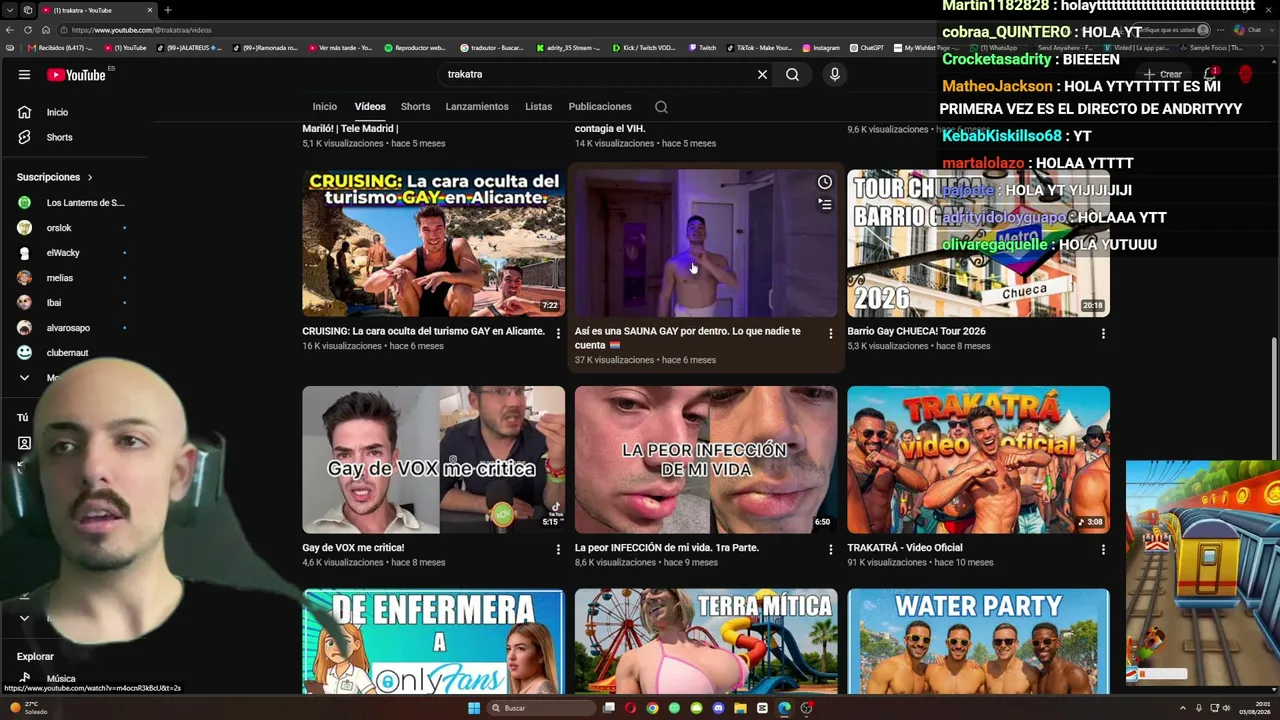The image size is (1280, 720).
Task: Click the taskbar clock and date
Action: (x=1255, y=708)
